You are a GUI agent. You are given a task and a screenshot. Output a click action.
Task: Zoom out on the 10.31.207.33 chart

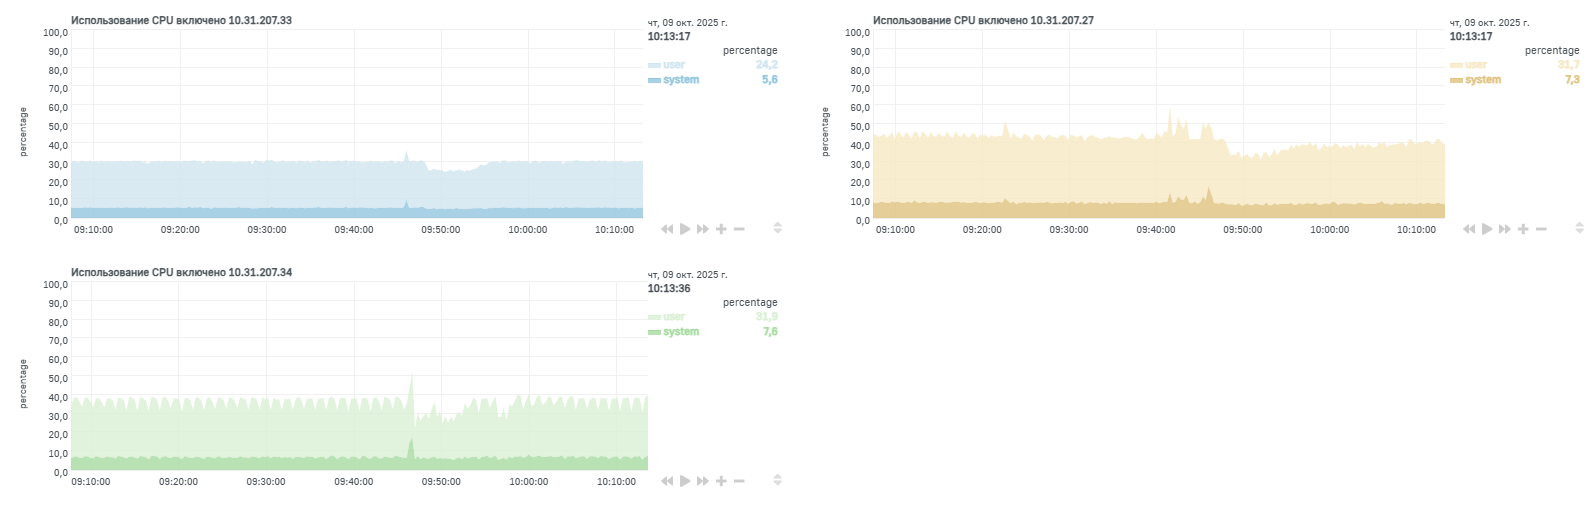[739, 229]
